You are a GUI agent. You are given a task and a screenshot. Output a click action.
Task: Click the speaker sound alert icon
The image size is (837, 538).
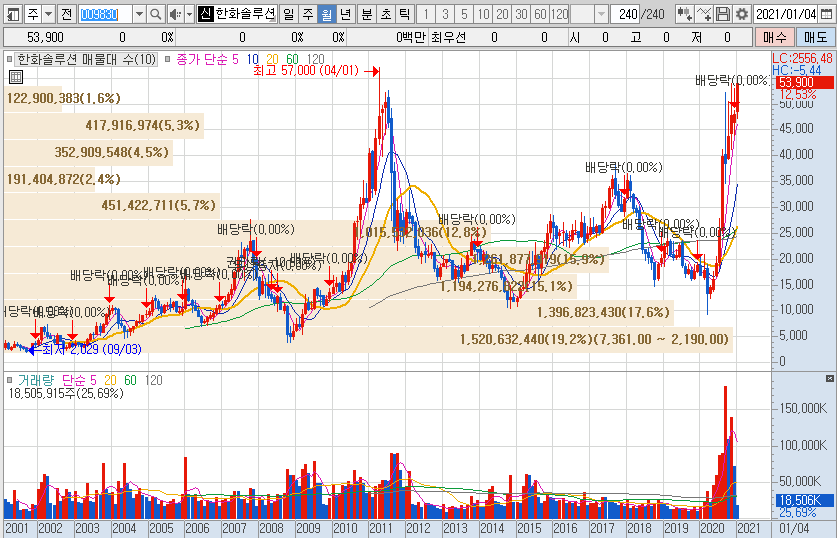tap(175, 14)
